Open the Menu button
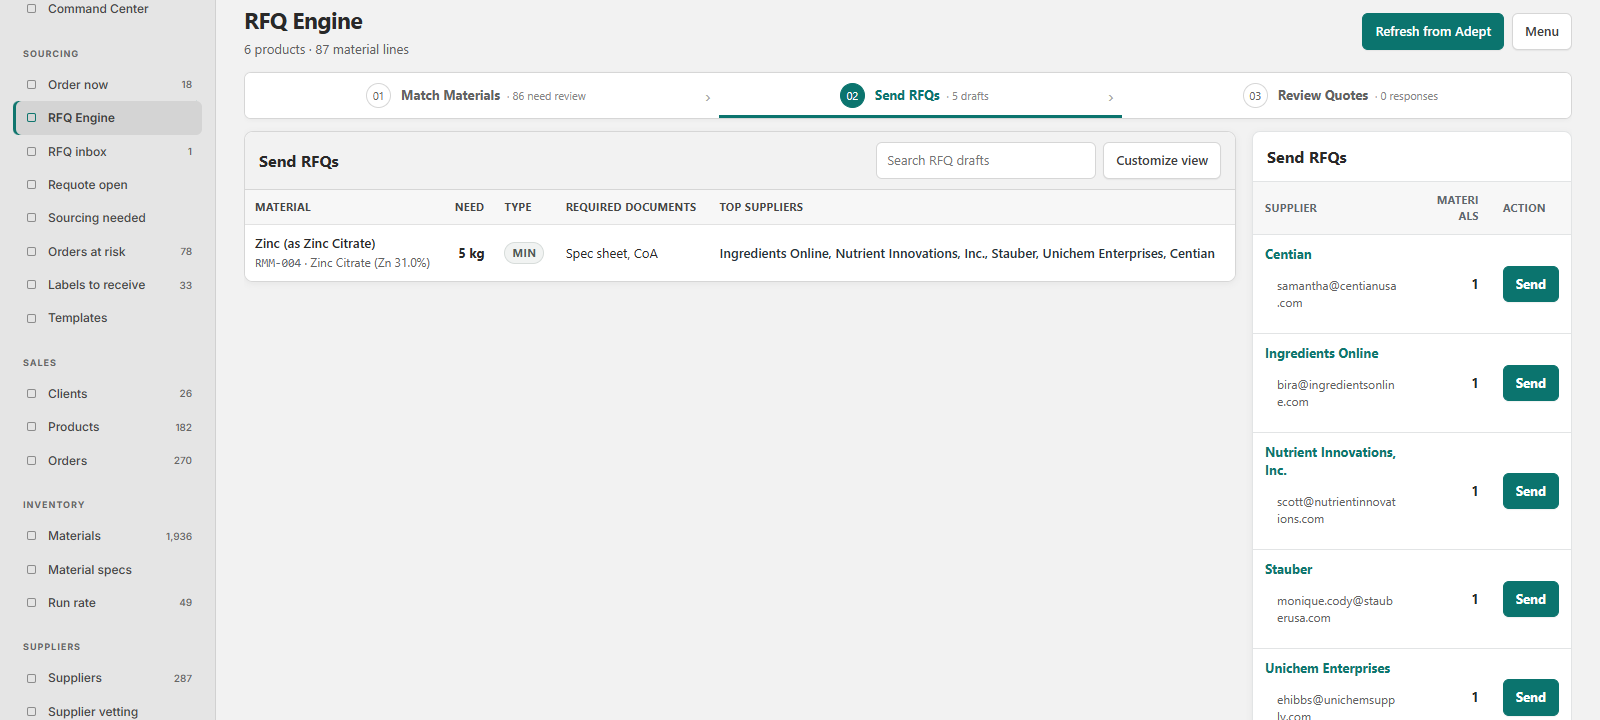The width and height of the screenshot is (1600, 720). pyautogui.click(x=1542, y=32)
